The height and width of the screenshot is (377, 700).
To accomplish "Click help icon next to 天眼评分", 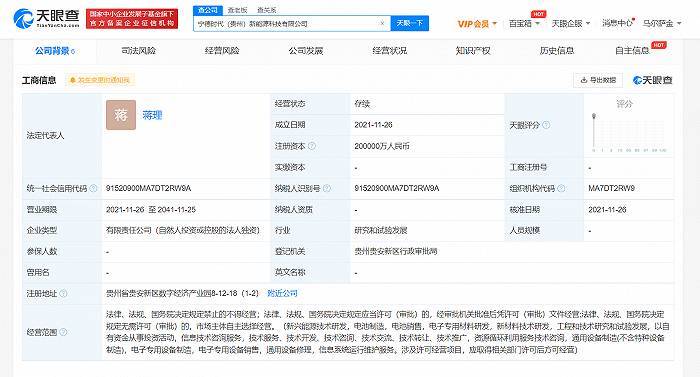I will point(546,126).
